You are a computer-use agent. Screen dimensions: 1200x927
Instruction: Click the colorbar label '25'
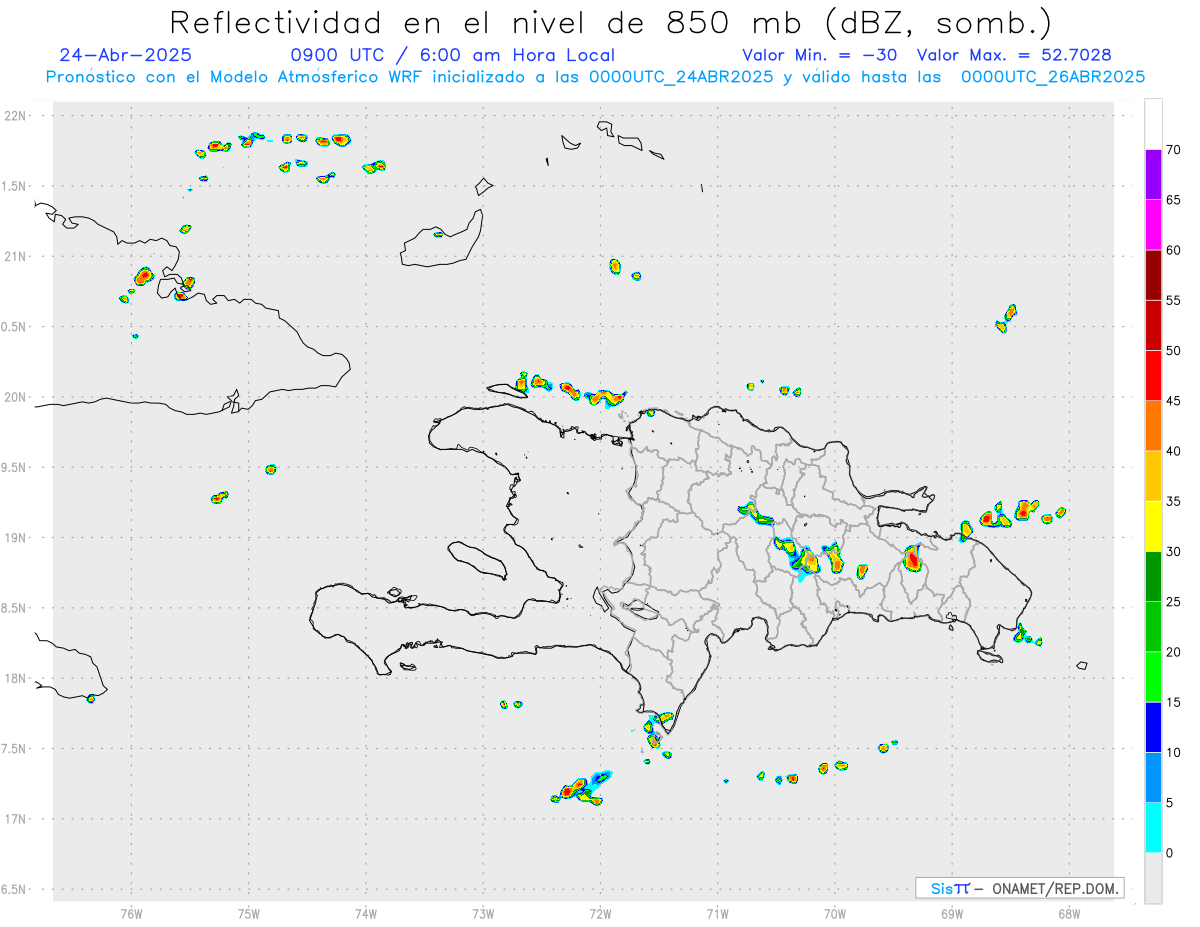click(x=1174, y=602)
